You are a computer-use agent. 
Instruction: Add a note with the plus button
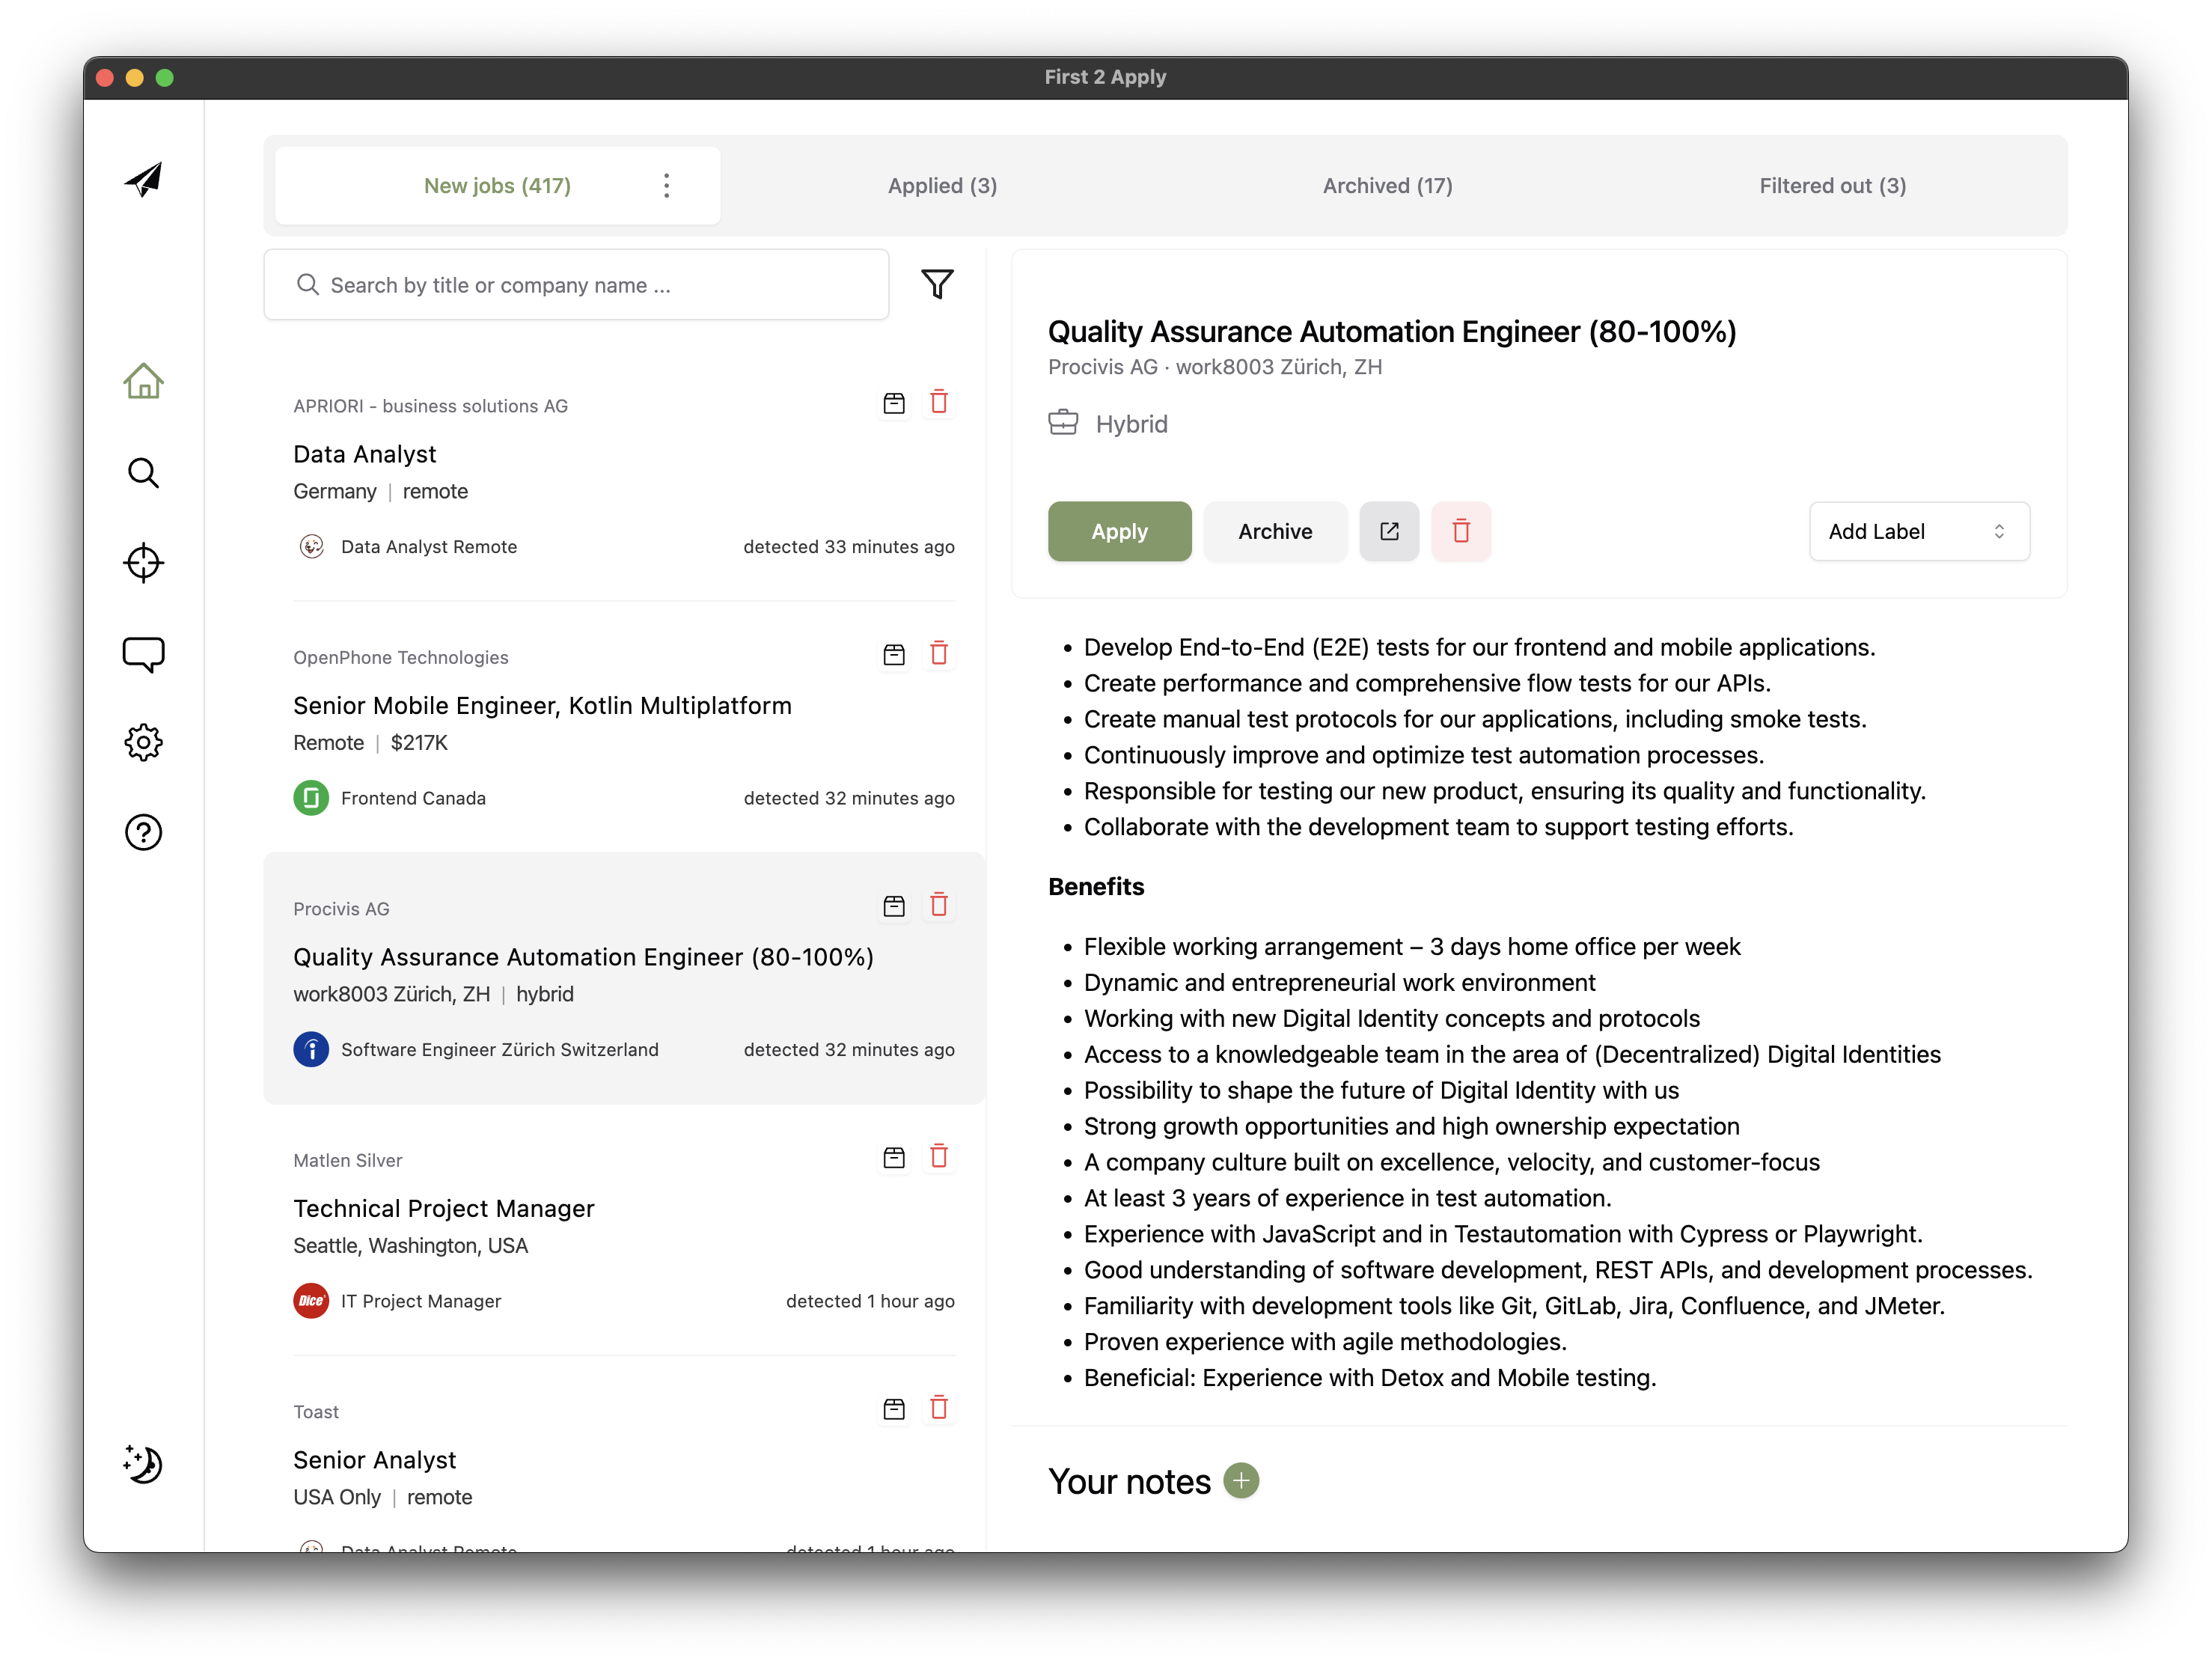[1241, 1480]
